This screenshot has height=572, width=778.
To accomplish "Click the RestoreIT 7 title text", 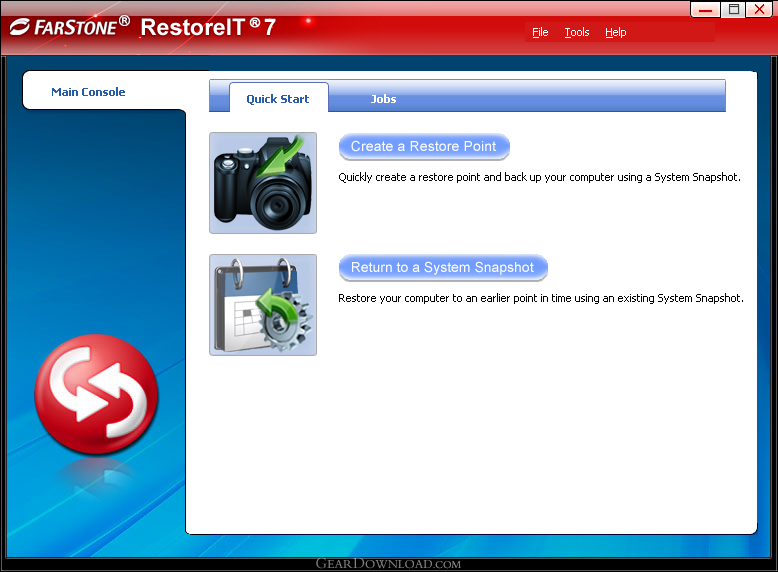I will (x=208, y=27).
